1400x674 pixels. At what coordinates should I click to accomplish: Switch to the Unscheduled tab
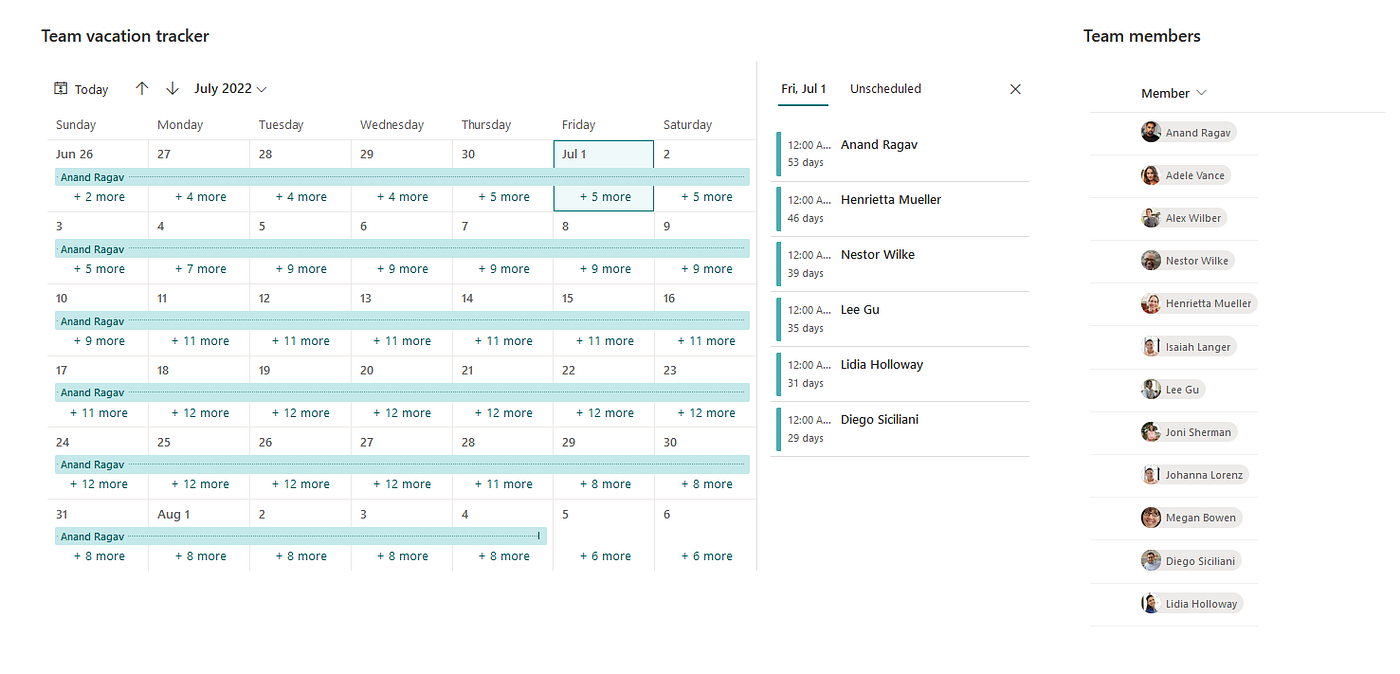click(x=885, y=88)
